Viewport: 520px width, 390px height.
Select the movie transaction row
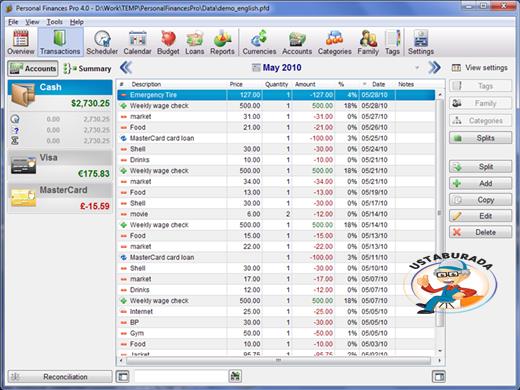(x=276, y=214)
